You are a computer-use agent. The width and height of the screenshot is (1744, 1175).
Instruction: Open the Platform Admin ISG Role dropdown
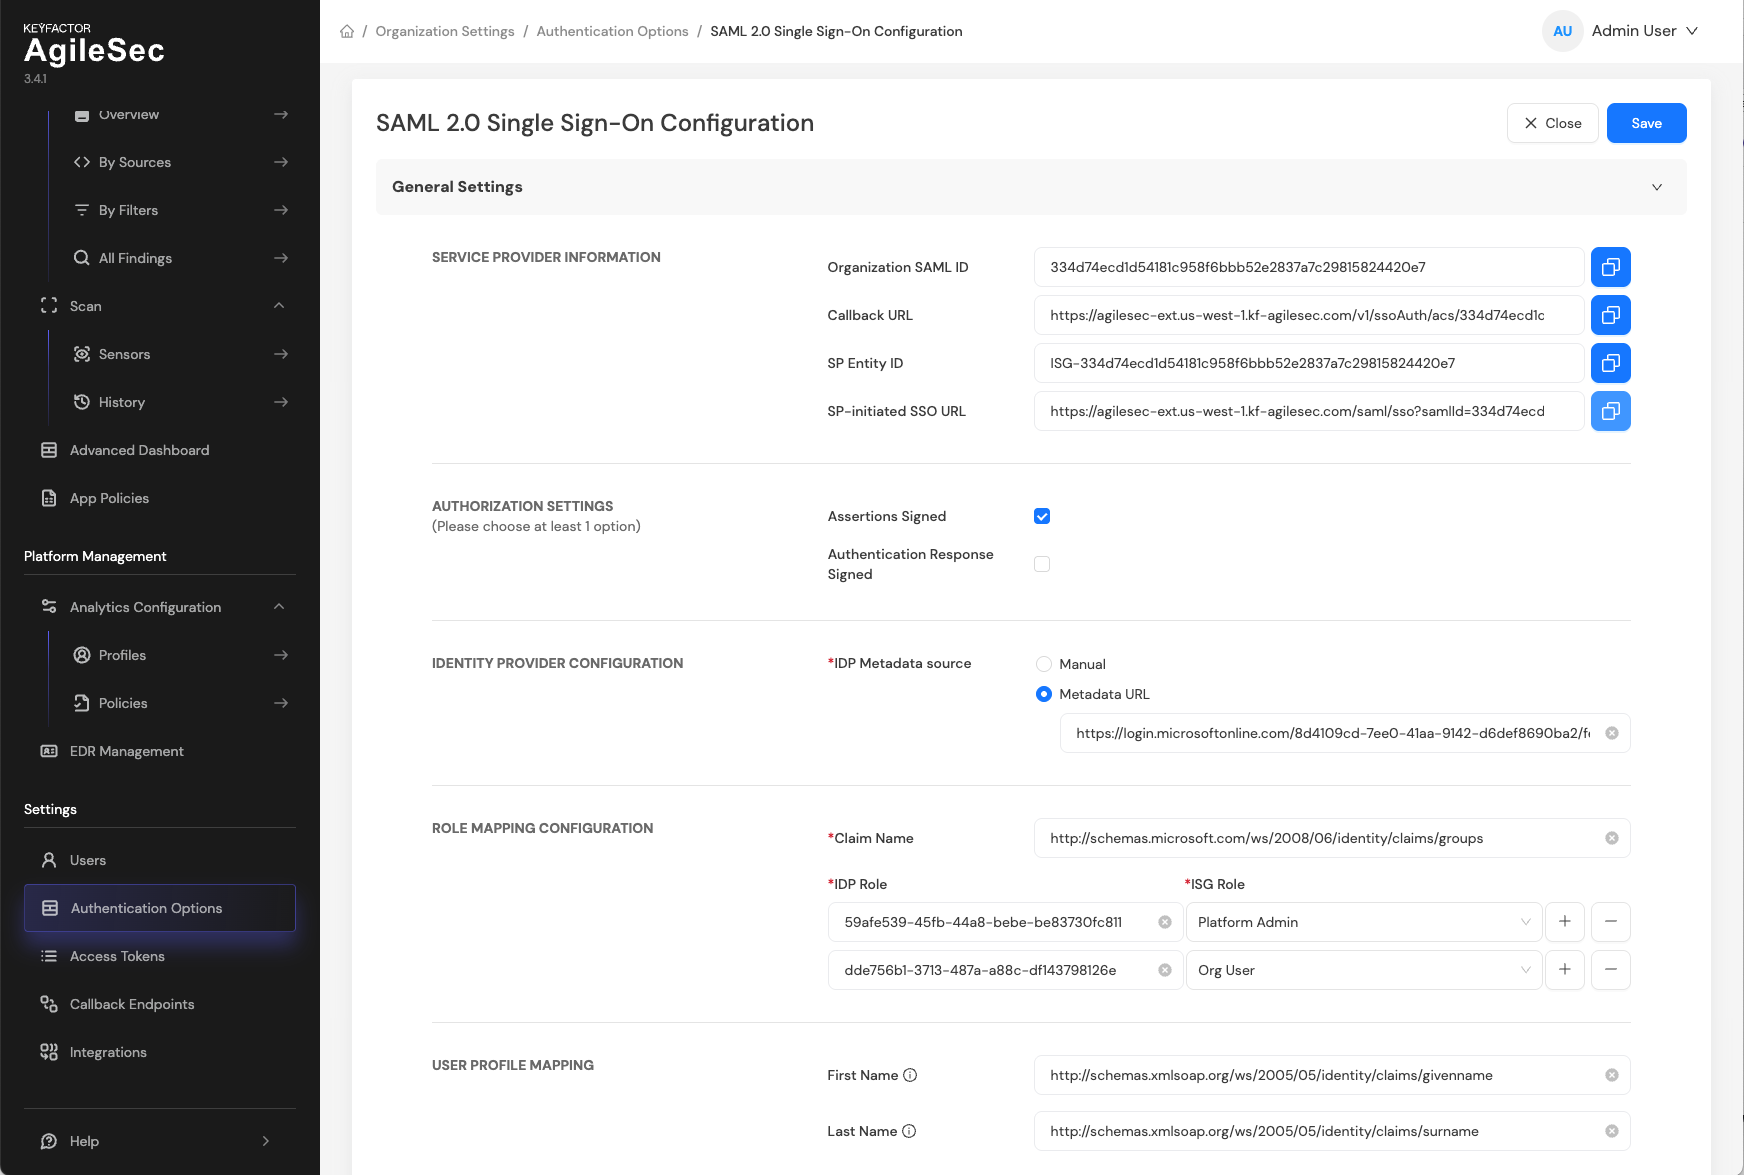coord(1364,922)
